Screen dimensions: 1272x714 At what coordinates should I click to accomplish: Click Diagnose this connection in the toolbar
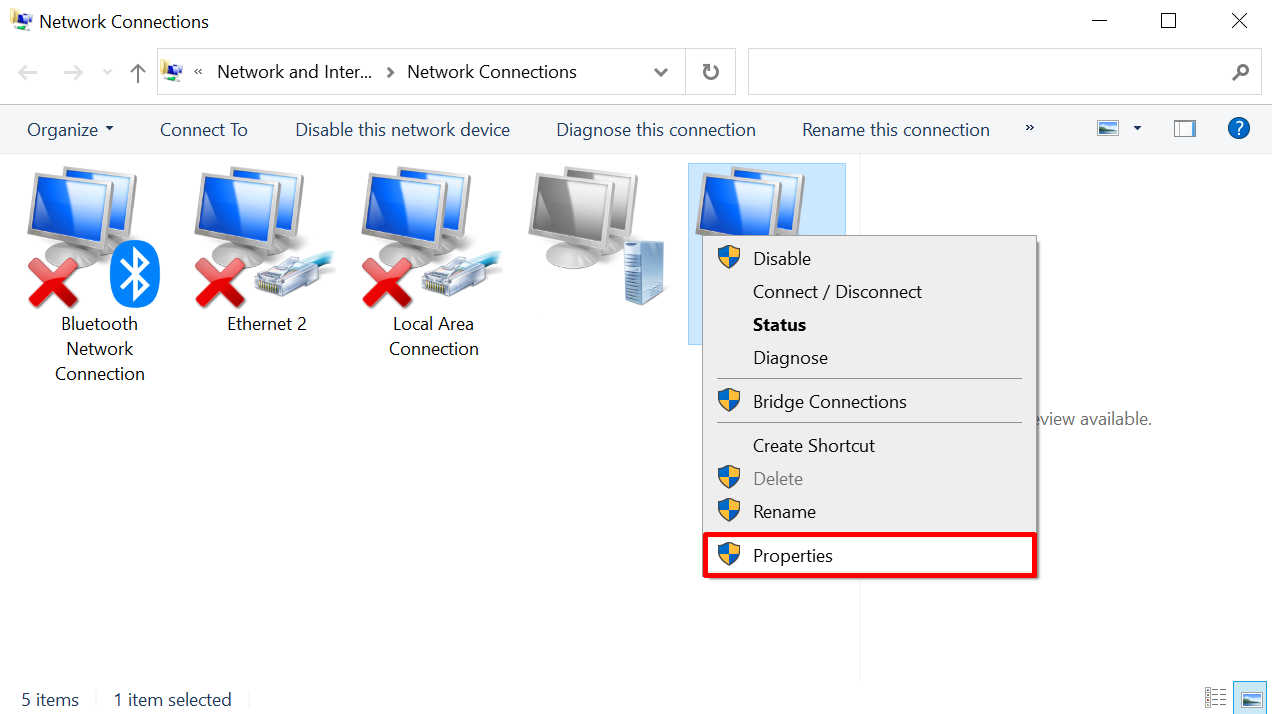(x=655, y=129)
